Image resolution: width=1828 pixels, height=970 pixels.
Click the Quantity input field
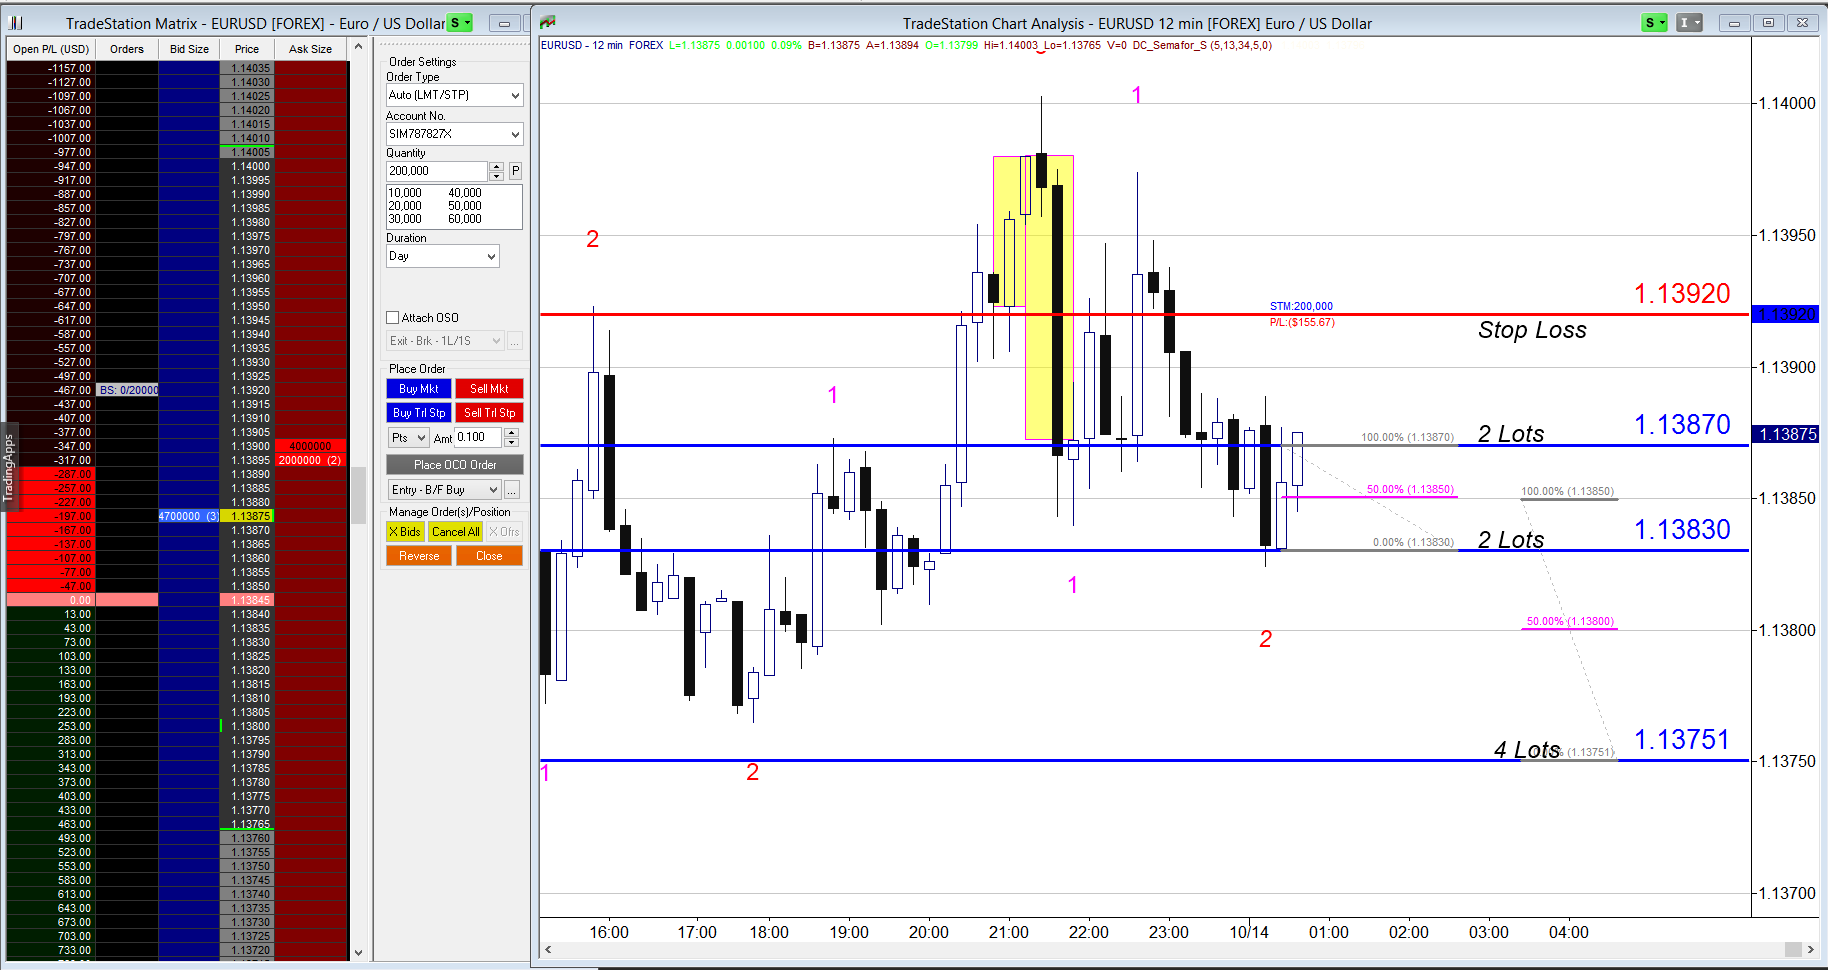click(x=437, y=171)
